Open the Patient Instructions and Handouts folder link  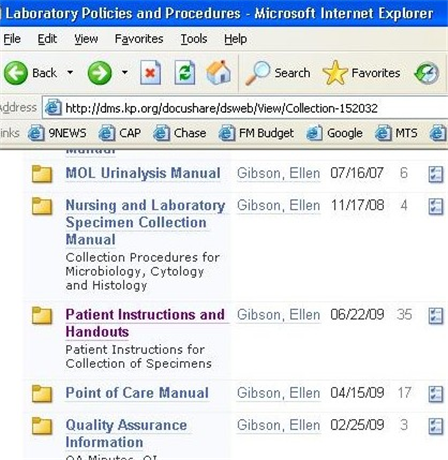click(145, 323)
